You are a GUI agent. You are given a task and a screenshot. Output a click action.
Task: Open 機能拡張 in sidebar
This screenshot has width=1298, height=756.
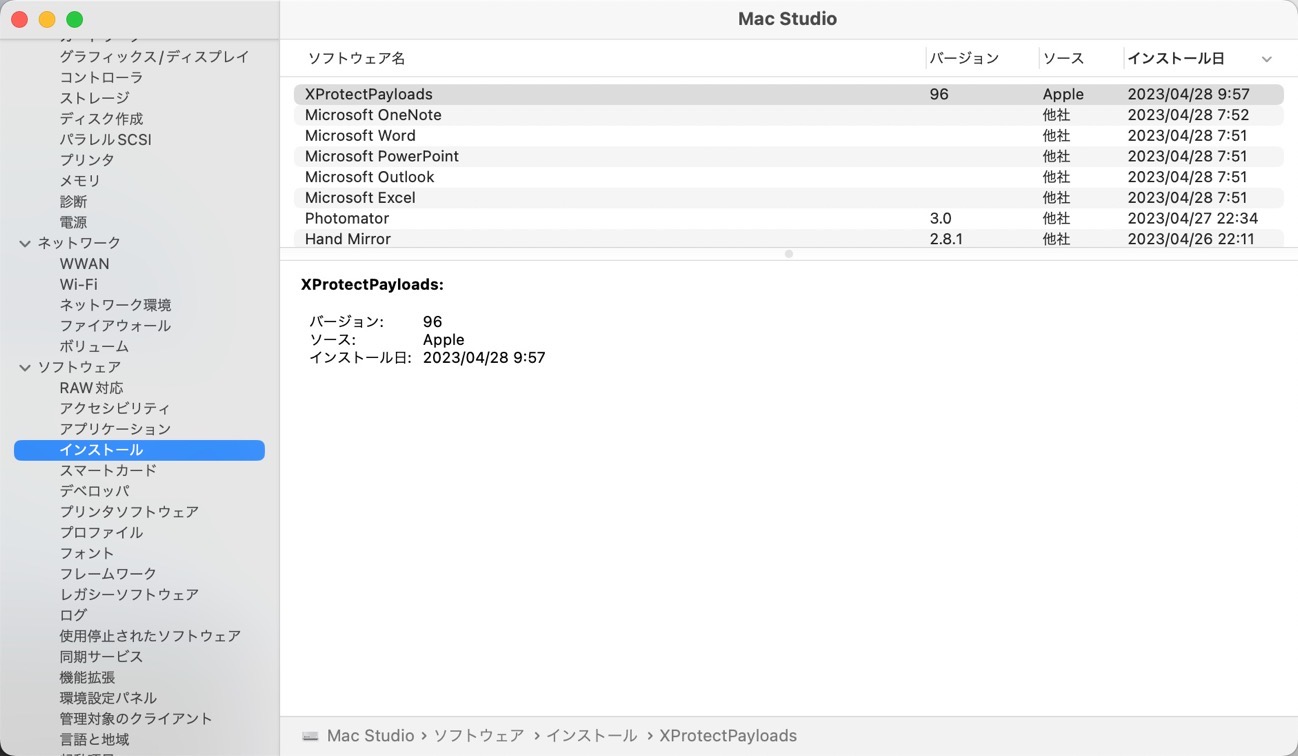click(87, 678)
